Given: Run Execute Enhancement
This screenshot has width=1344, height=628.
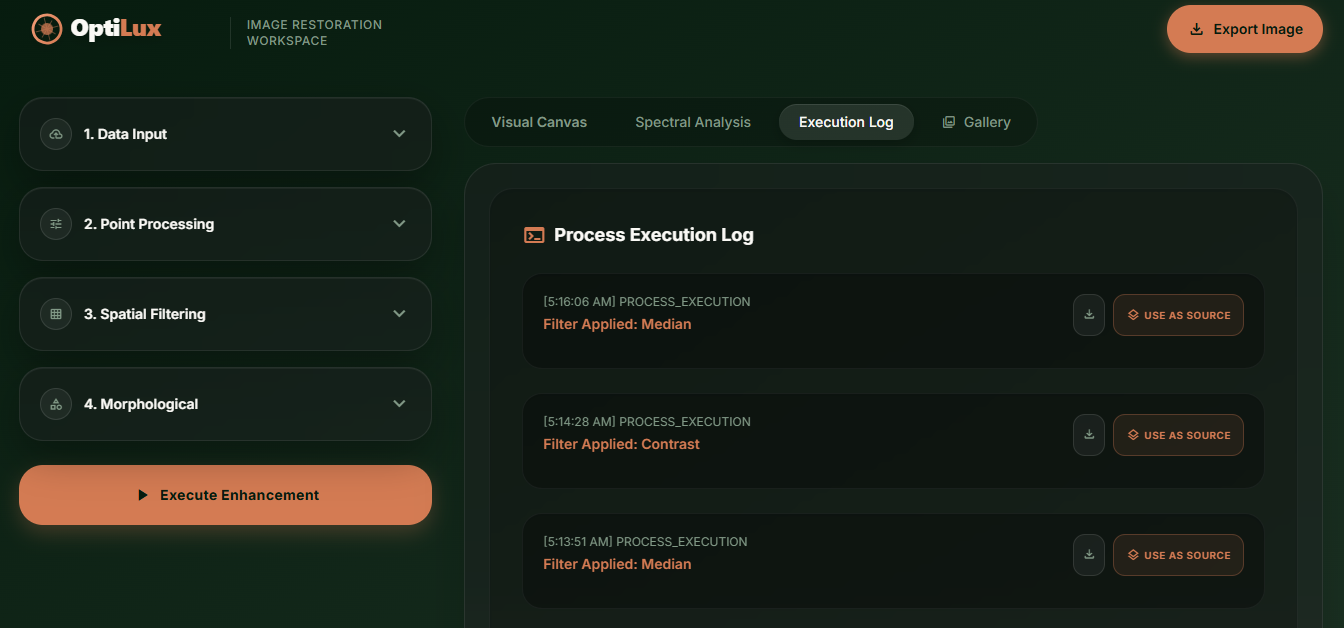Looking at the screenshot, I should tap(225, 495).
